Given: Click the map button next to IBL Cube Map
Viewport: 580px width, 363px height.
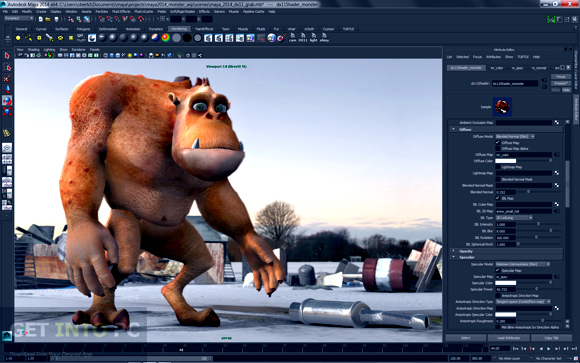Looking at the screenshot, I should click(x=556, y=204).
